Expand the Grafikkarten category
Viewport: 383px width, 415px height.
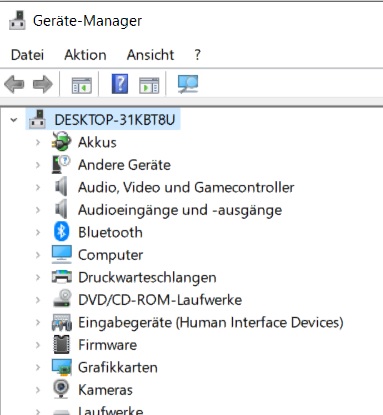coord(38,367)
